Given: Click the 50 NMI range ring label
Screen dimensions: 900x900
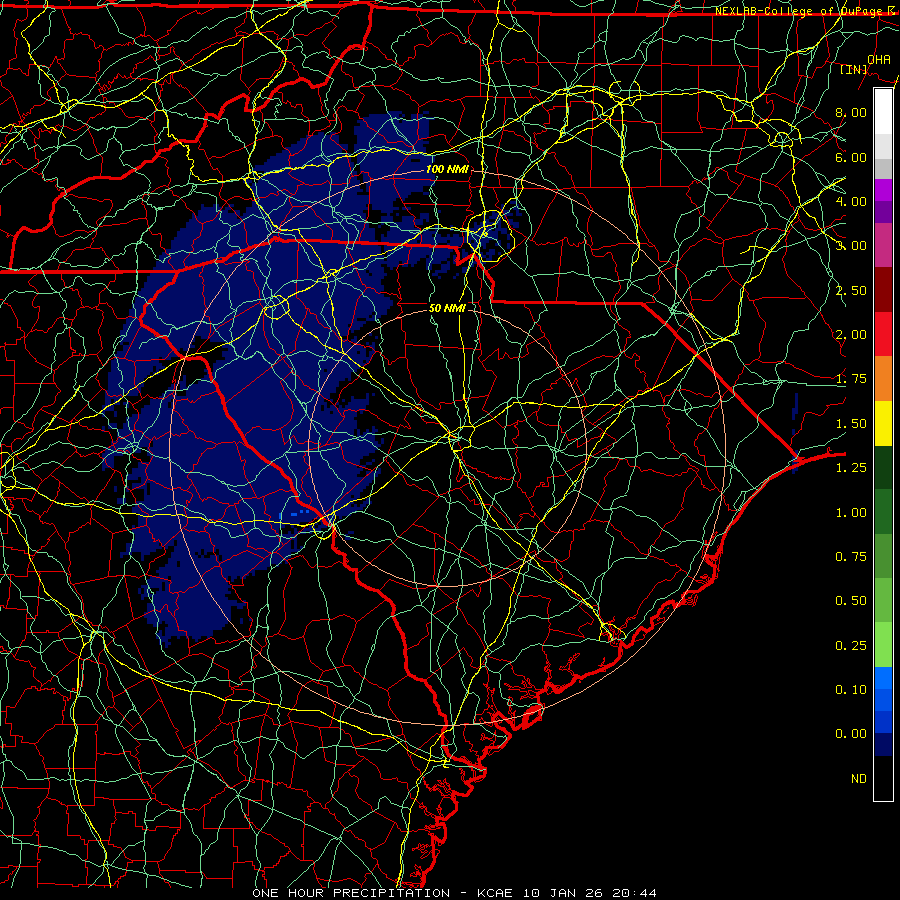Looking at the screenshot, I should coord(447,308).
